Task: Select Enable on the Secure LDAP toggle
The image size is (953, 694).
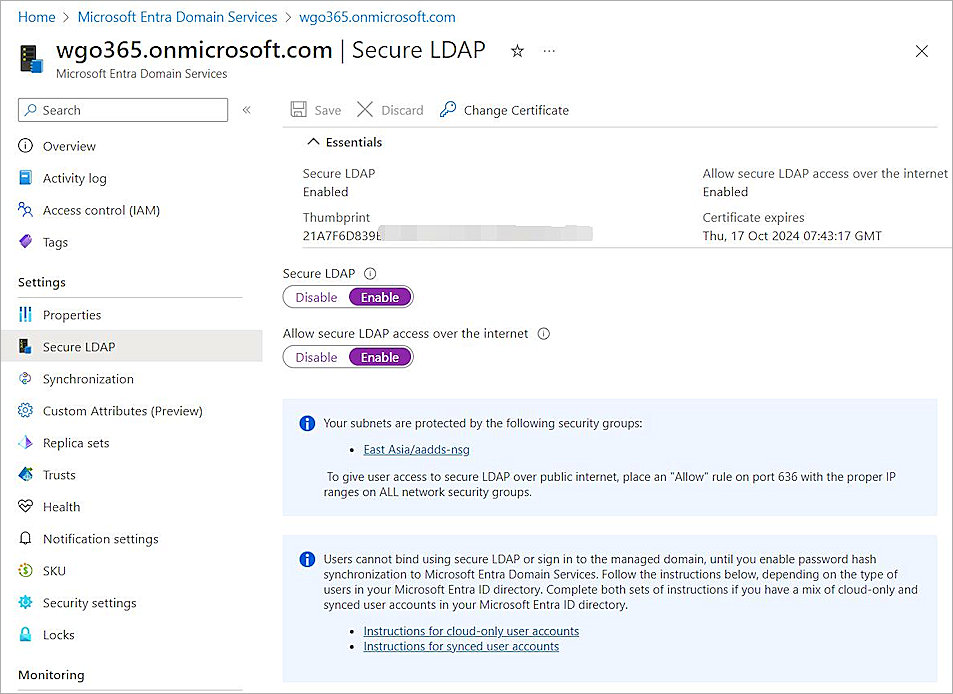Action: (x=379, y=297)
